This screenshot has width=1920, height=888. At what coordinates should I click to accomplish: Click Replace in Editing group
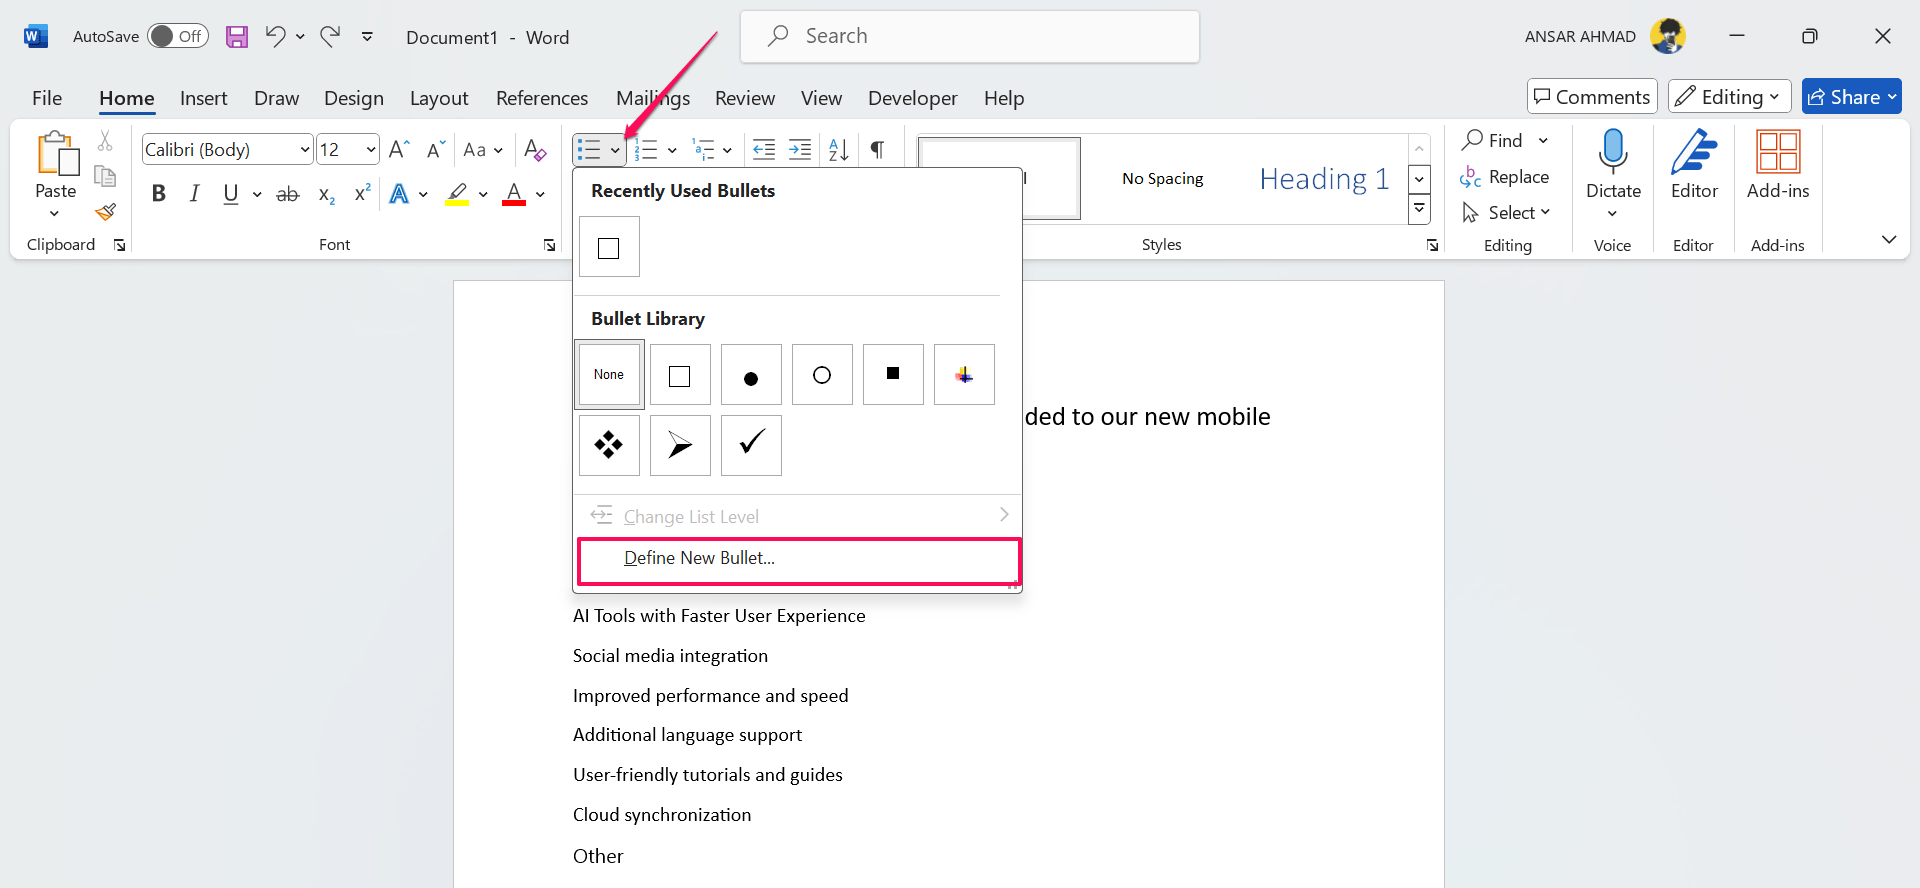(1505, 177)
